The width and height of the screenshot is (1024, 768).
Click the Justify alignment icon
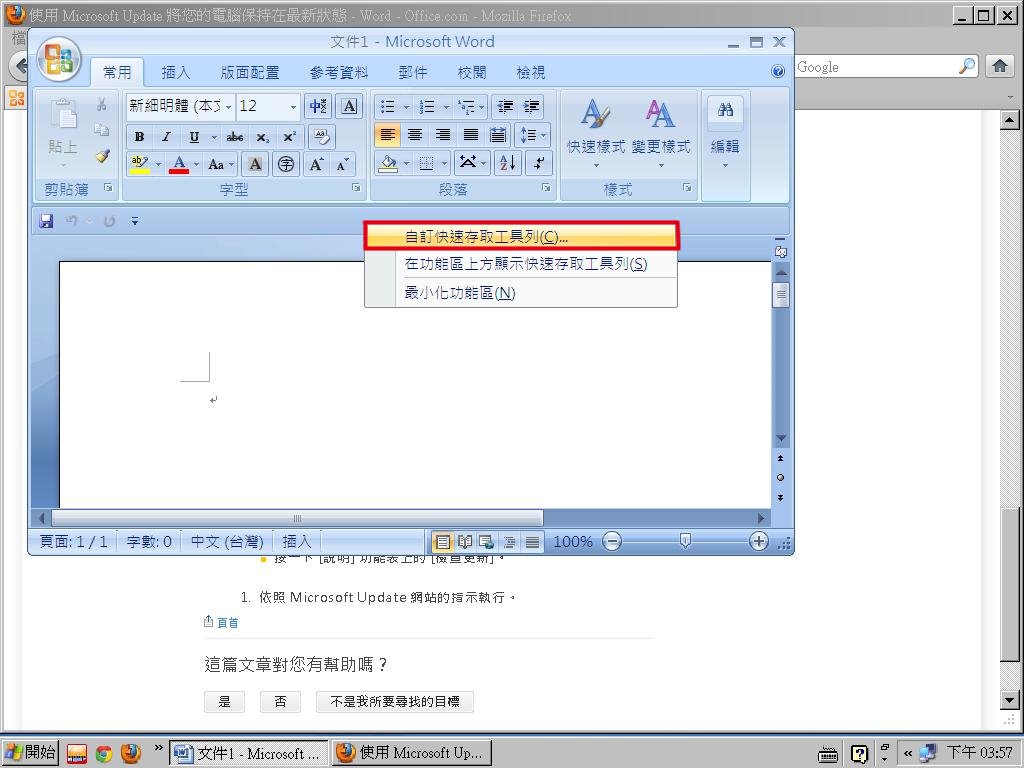470,135
